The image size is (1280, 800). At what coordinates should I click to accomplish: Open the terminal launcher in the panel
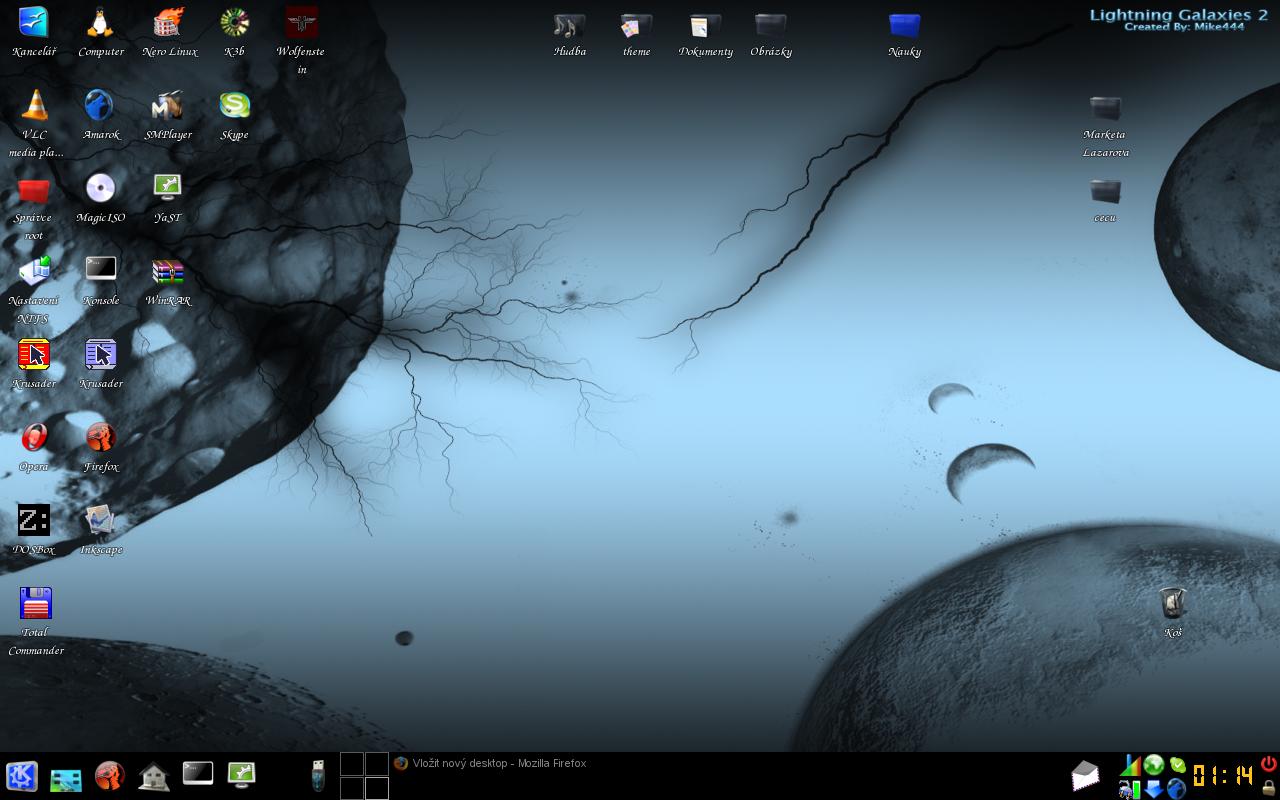tap(198, 773)
